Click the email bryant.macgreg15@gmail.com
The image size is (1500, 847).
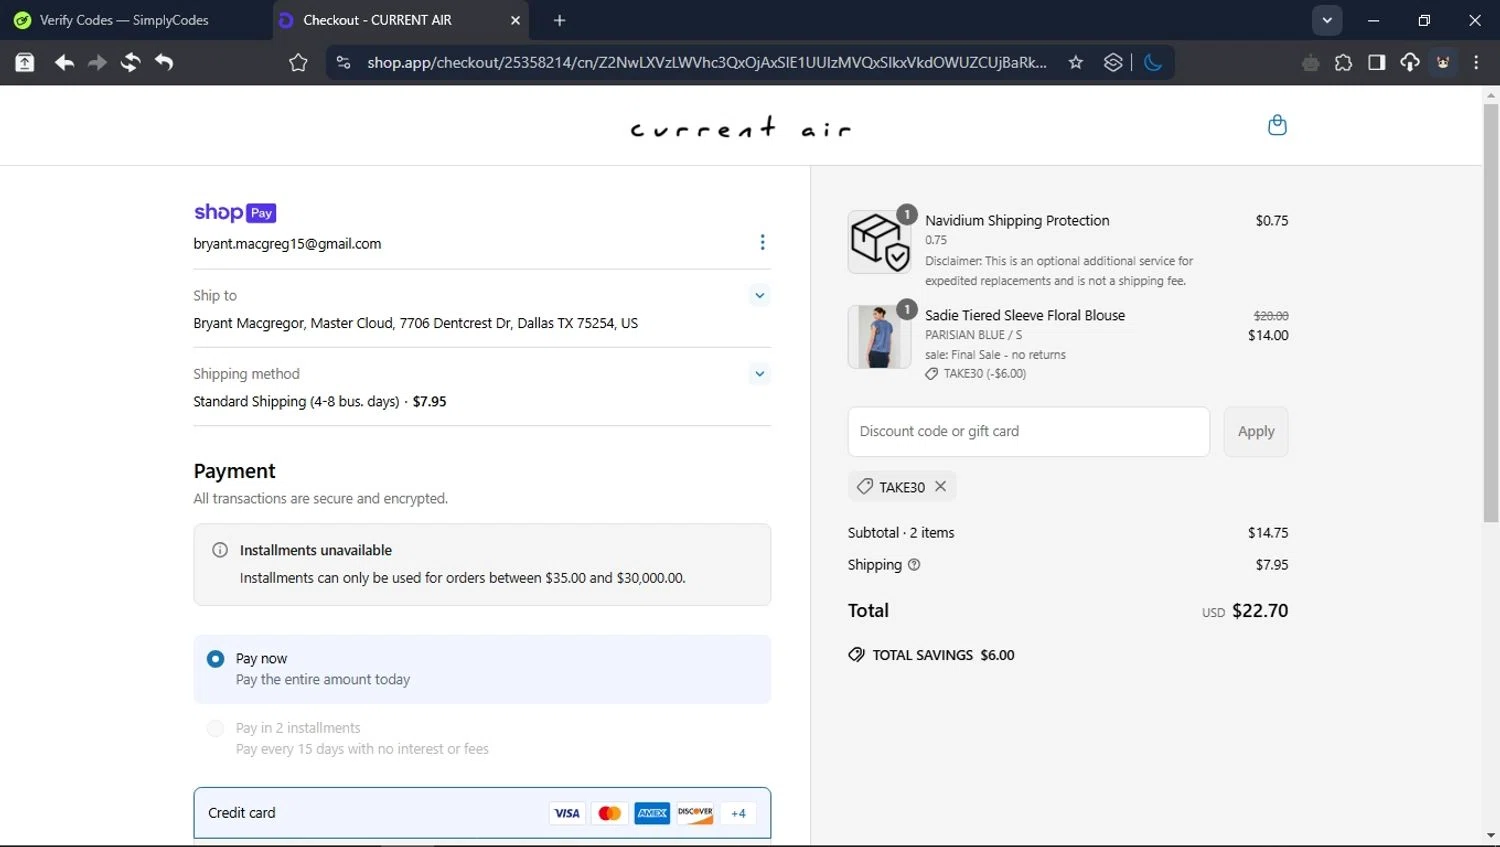(287, 244)
